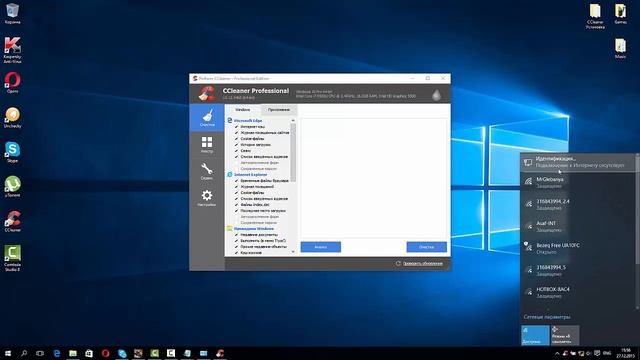Select the uTorrent desktop shortcut
The height and width of the screenshot is (360, 640).
click(12, 187)
